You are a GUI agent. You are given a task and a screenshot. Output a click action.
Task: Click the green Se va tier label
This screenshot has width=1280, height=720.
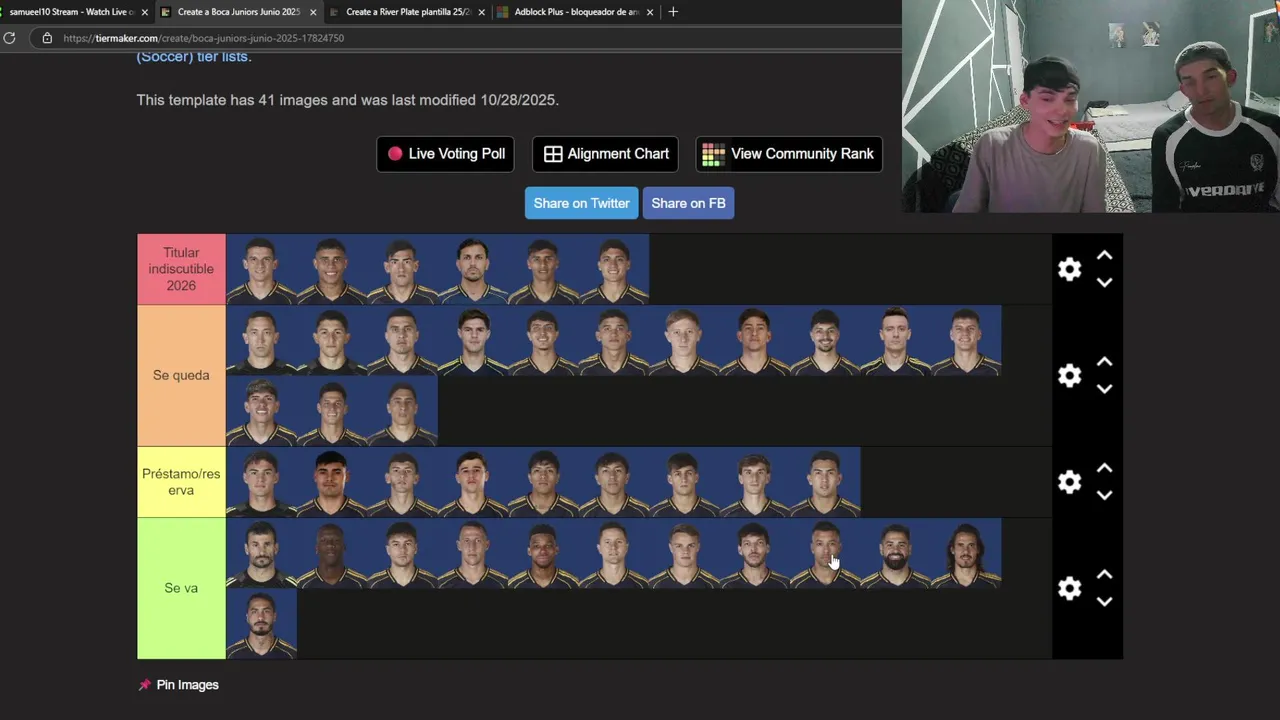pos(181,588)
